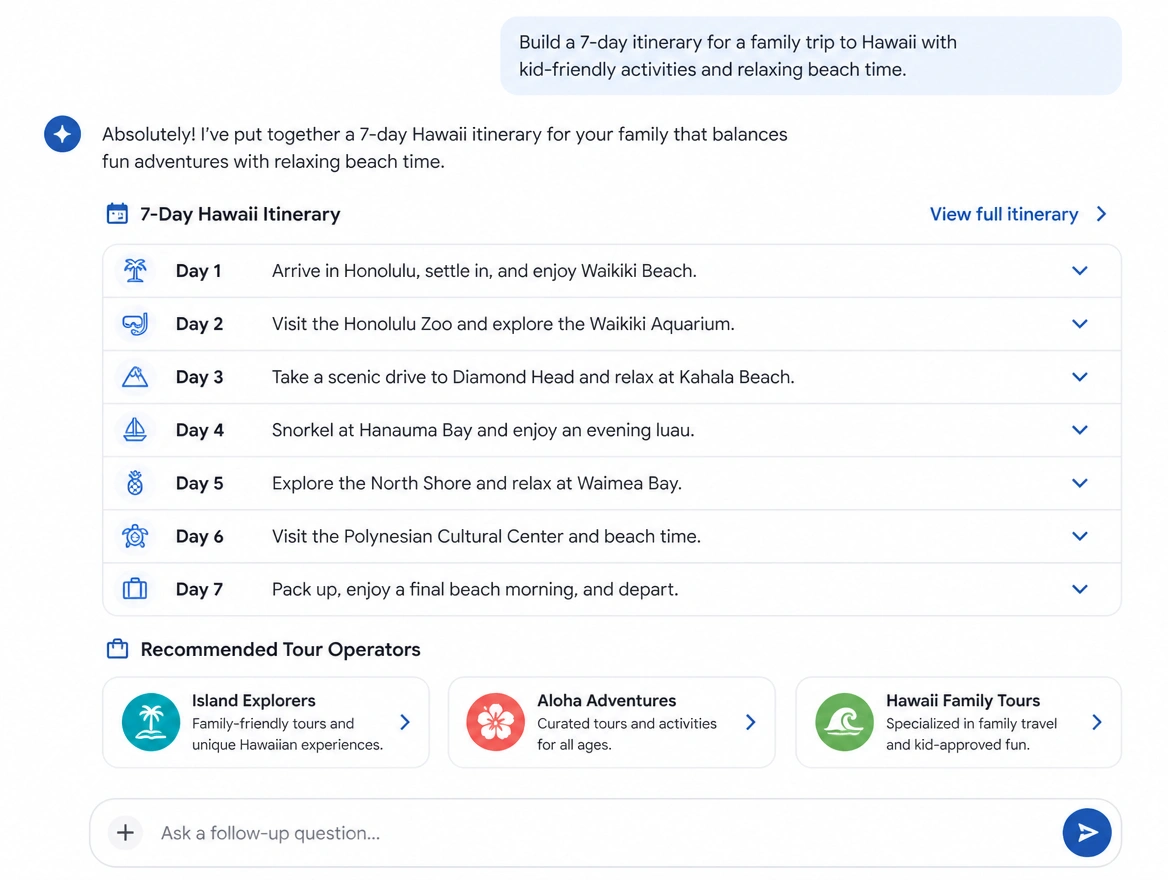Click the Day 7 label
Screen dimensions: 1168x880
click(199, 589)
